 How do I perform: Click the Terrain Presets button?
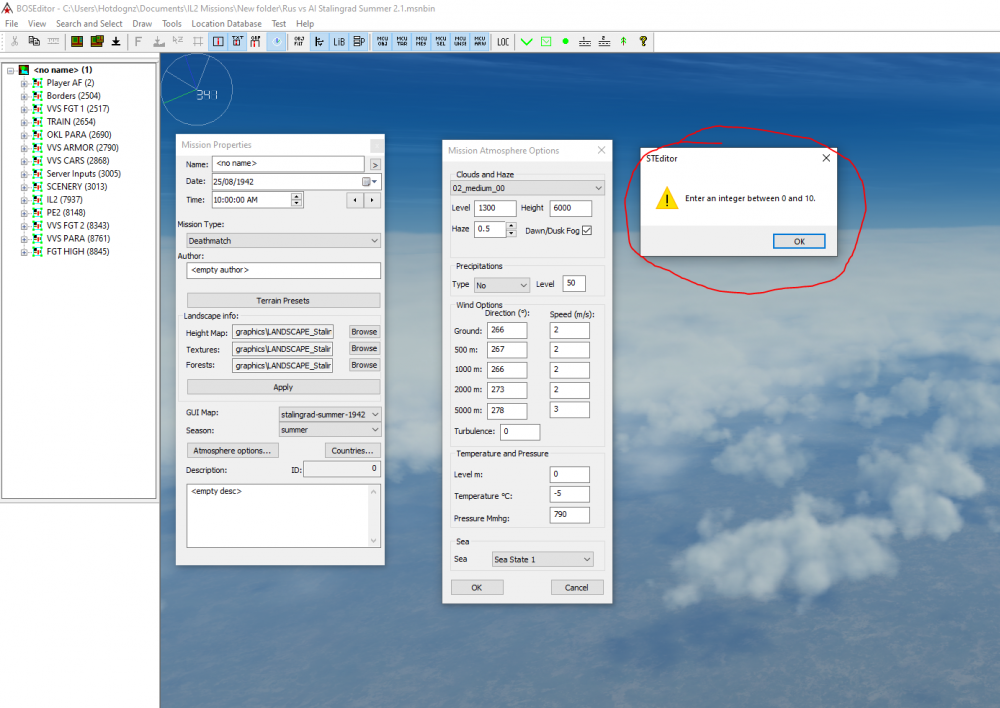pos(283,300)
